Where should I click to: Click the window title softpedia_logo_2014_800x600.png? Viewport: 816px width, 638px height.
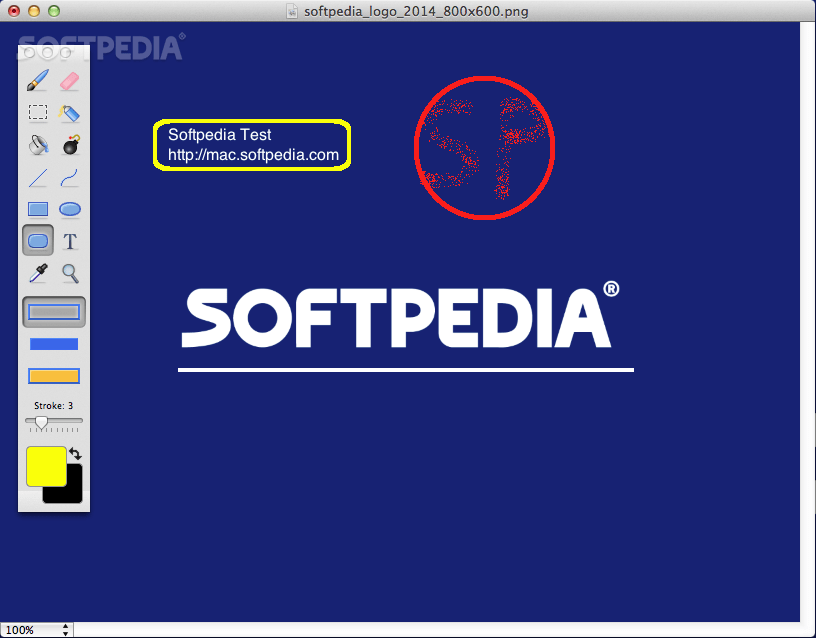pyautogui.click(x=416, y=11)
